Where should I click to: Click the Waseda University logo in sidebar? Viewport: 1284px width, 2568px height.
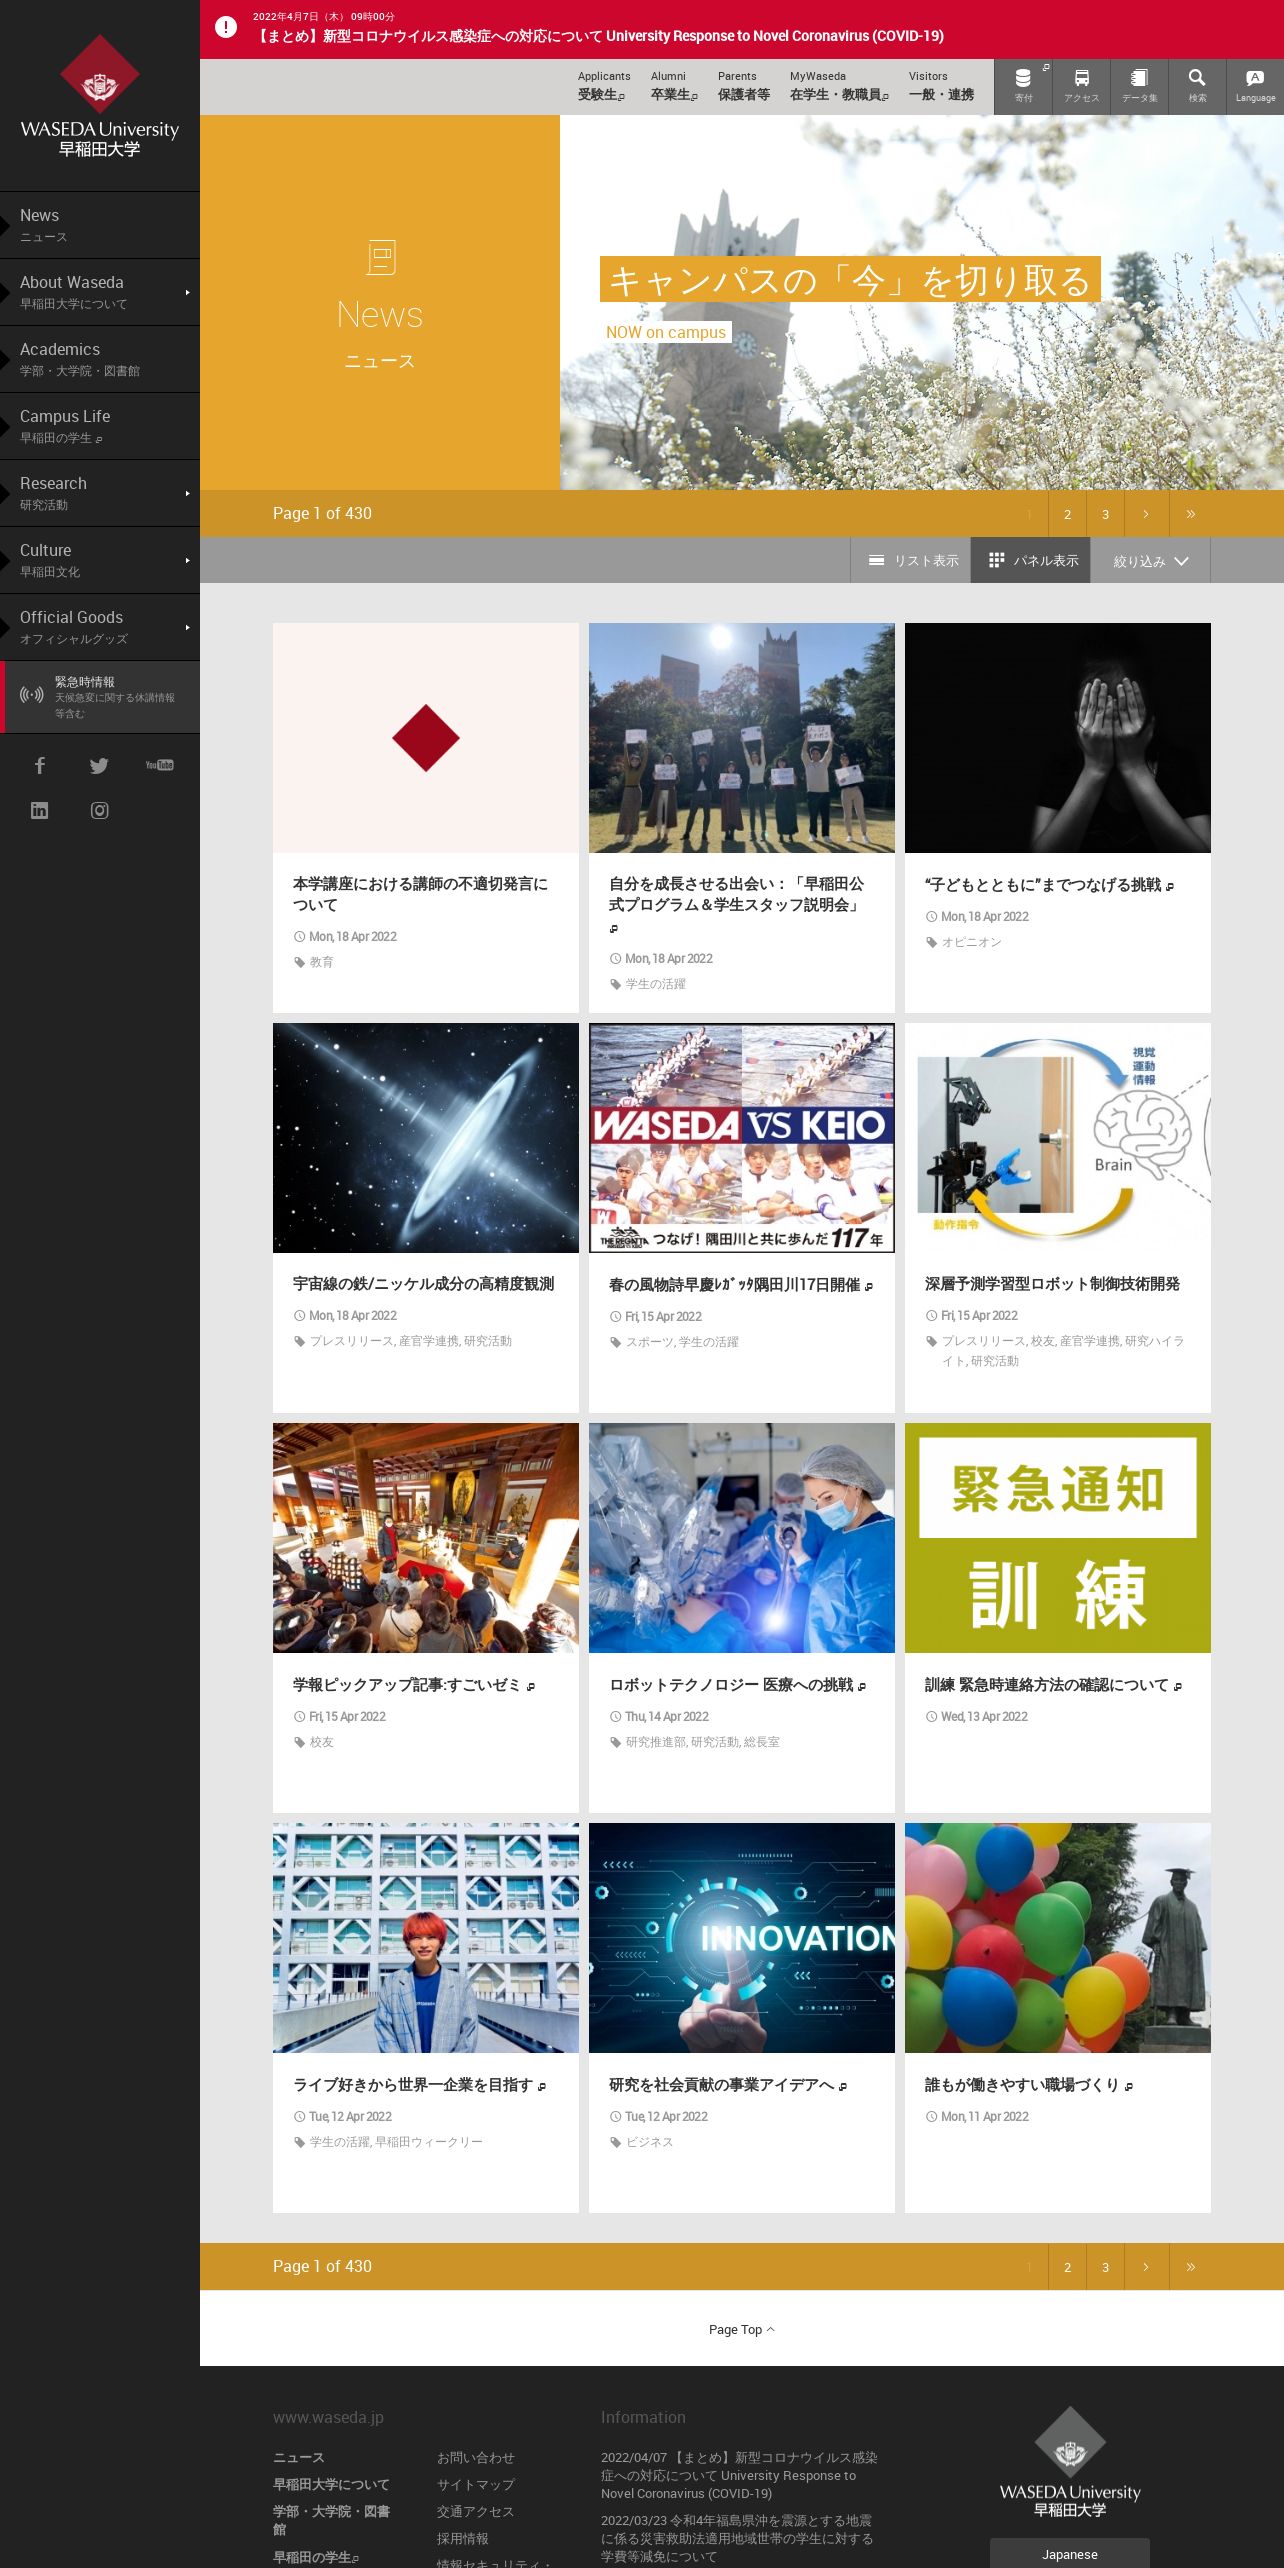pos(99,96)
